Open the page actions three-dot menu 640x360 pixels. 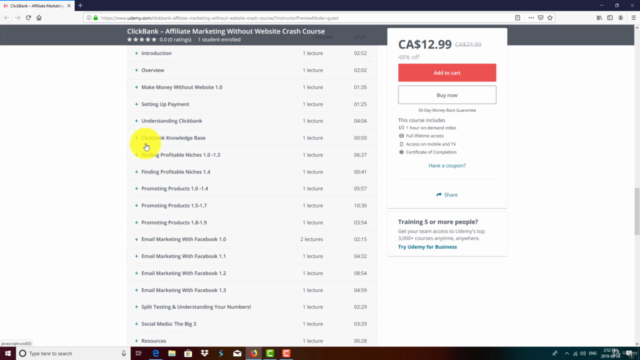point(531,18)
